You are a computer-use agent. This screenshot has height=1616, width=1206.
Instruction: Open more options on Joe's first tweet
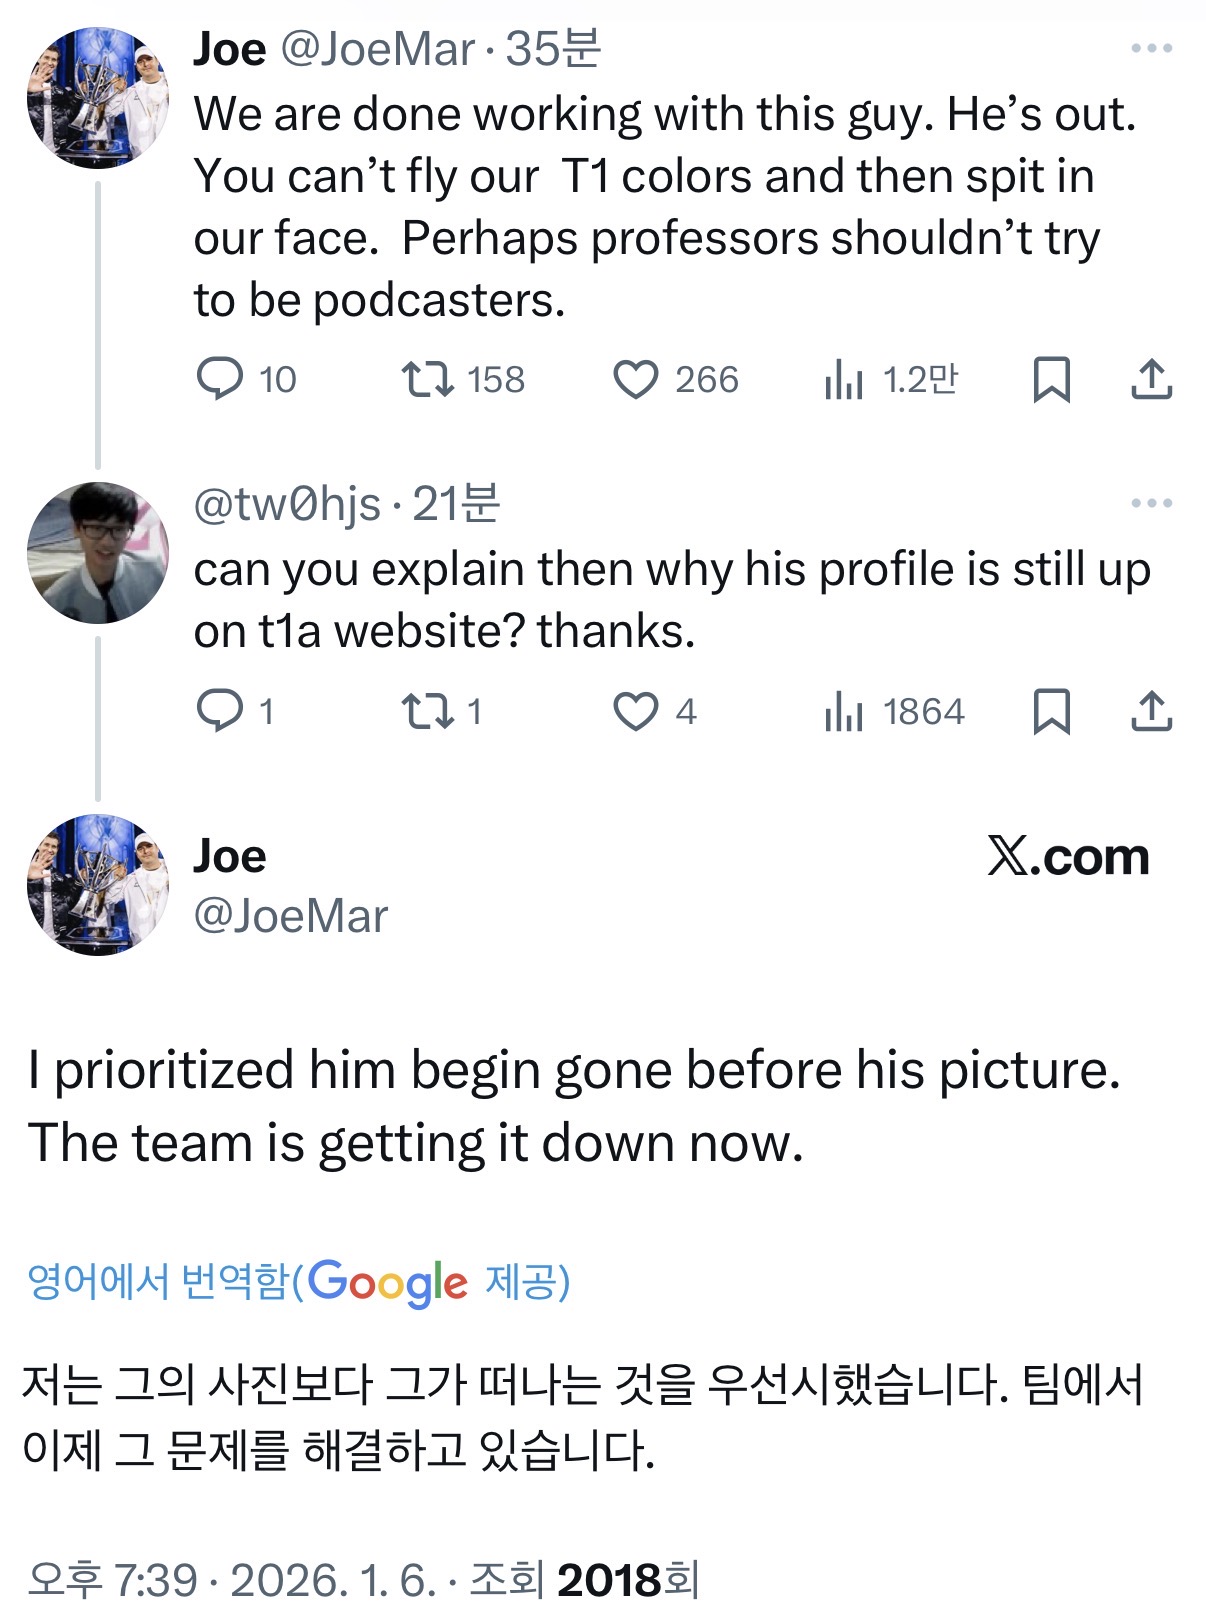[1151, 48]
